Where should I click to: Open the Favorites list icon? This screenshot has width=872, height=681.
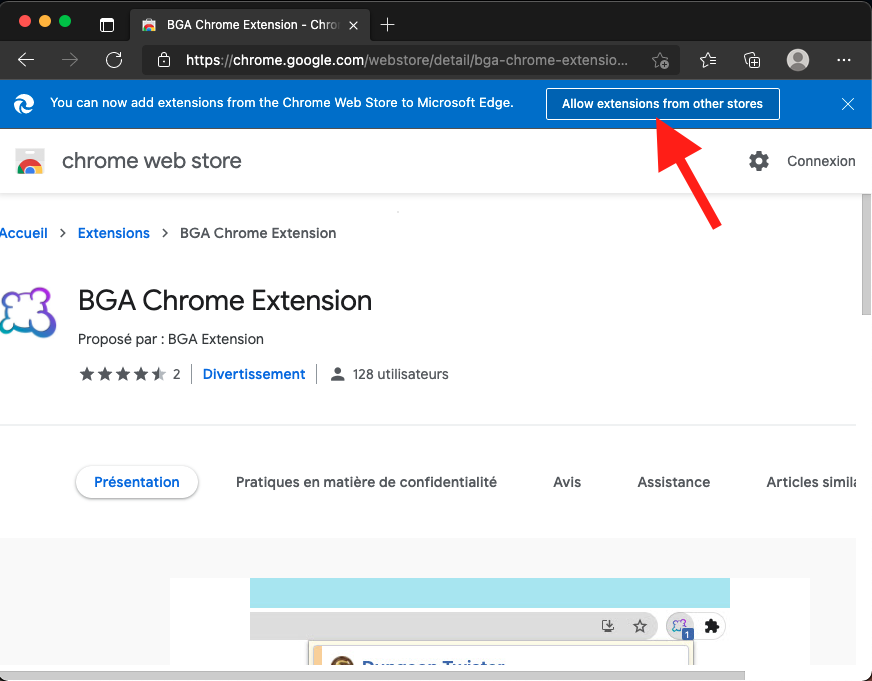[708, 59]
